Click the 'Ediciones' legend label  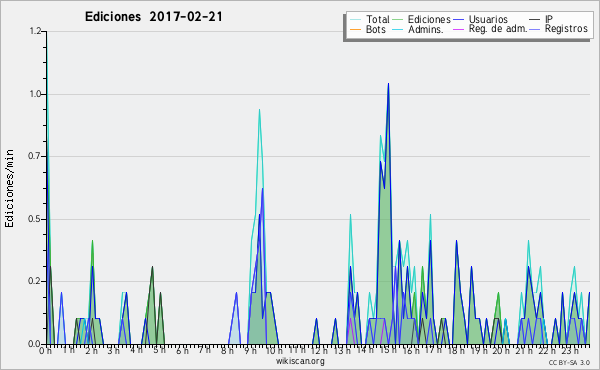click(x=429, y=19)
